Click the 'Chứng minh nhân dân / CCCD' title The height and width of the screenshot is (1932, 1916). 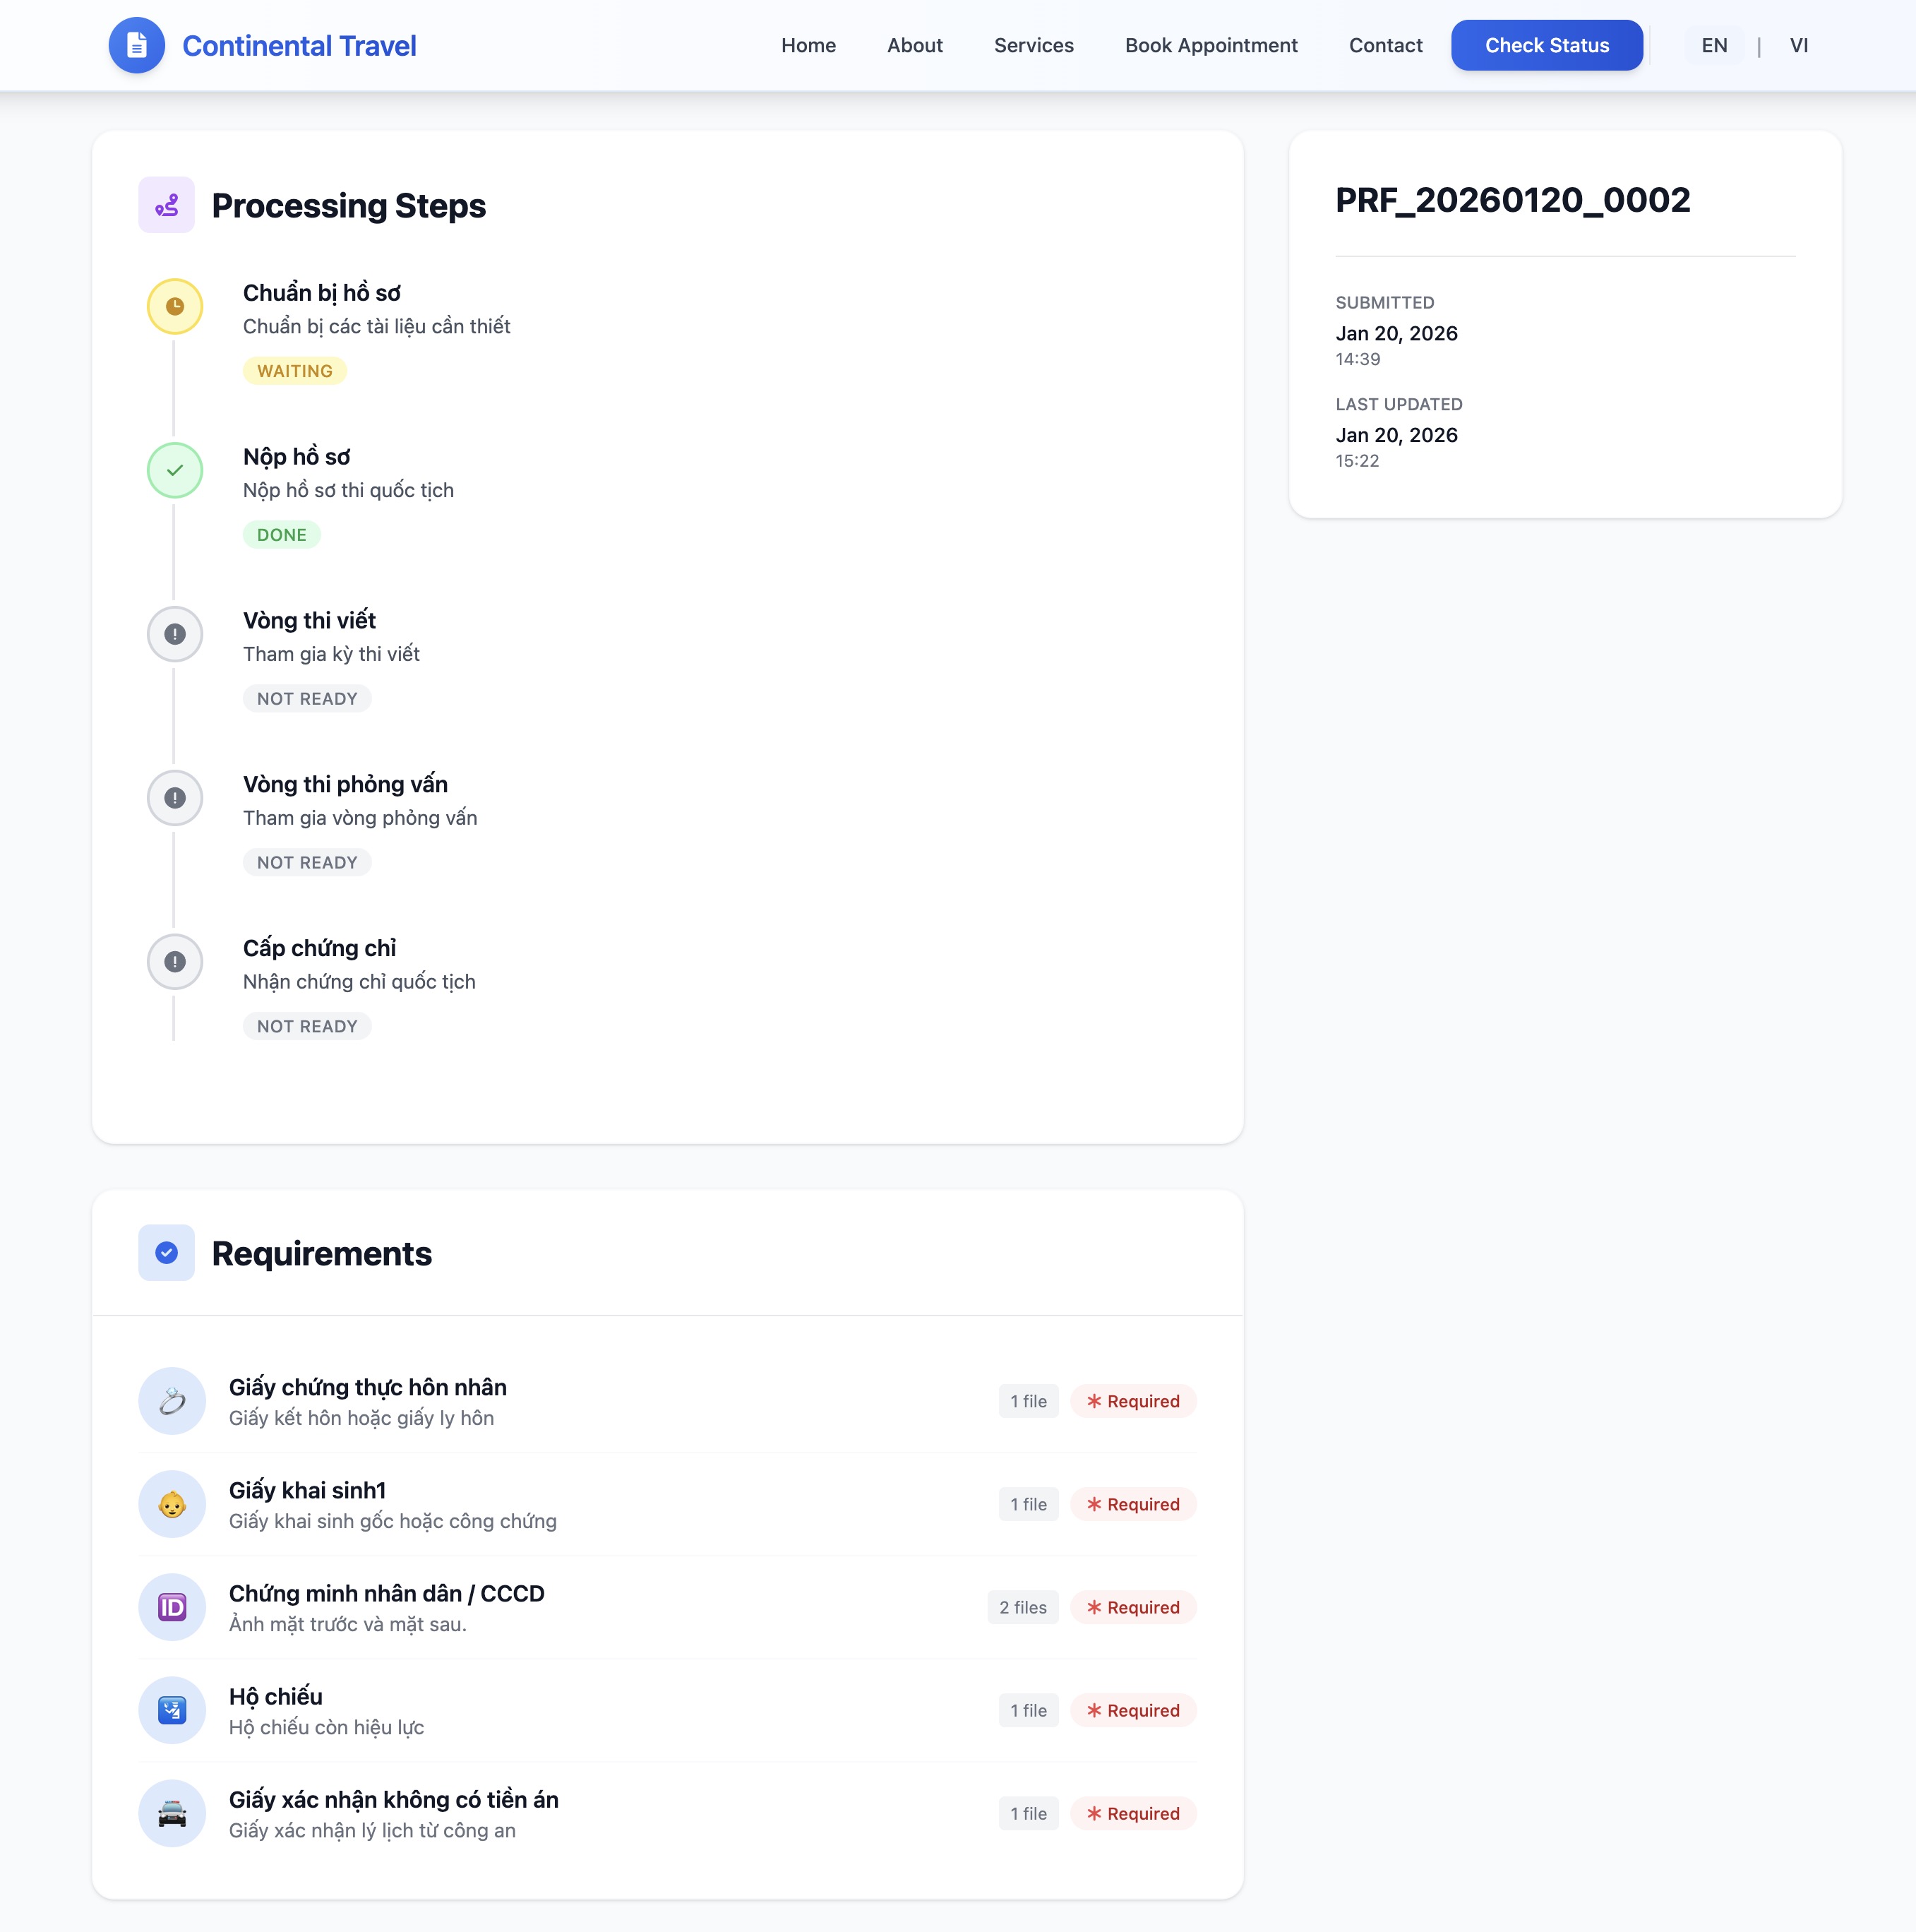[x=387, y=1593]
